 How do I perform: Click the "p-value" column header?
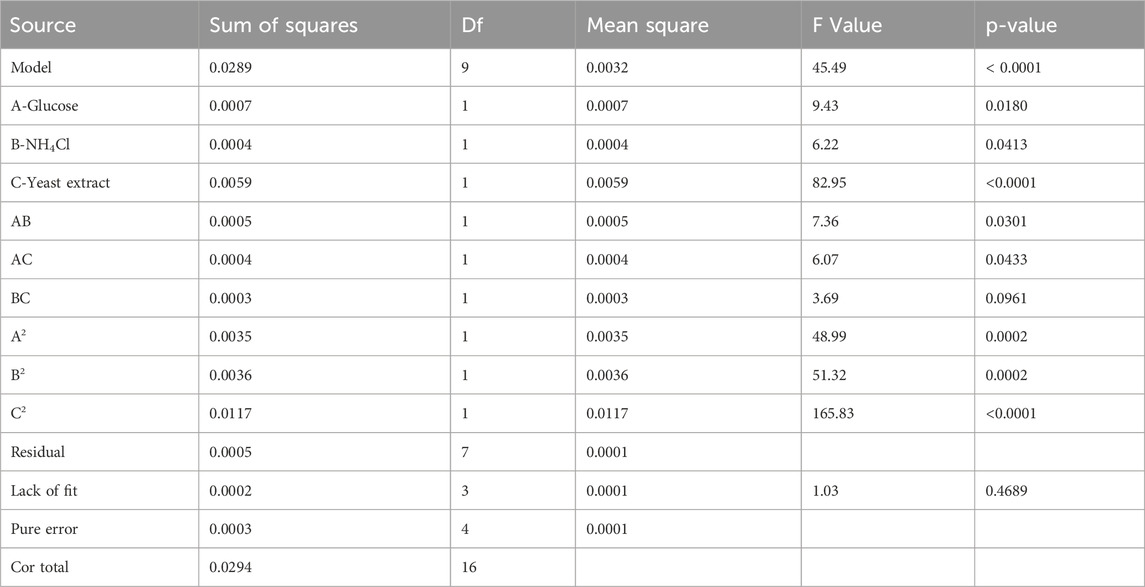[1021, 25]
